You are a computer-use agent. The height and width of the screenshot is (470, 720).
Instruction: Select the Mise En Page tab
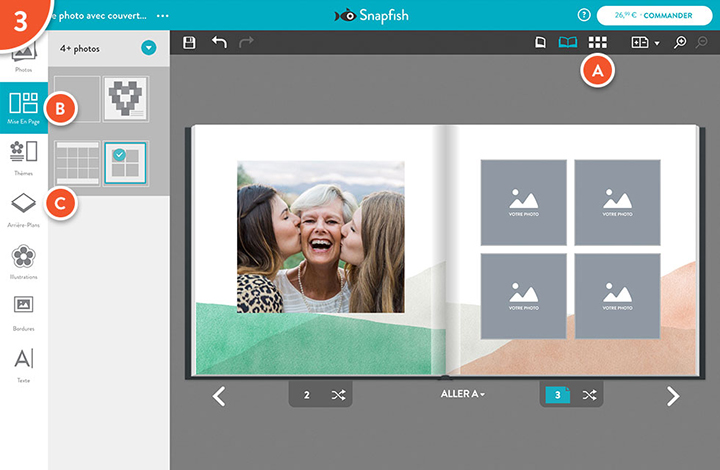click(x=24, y=108)
